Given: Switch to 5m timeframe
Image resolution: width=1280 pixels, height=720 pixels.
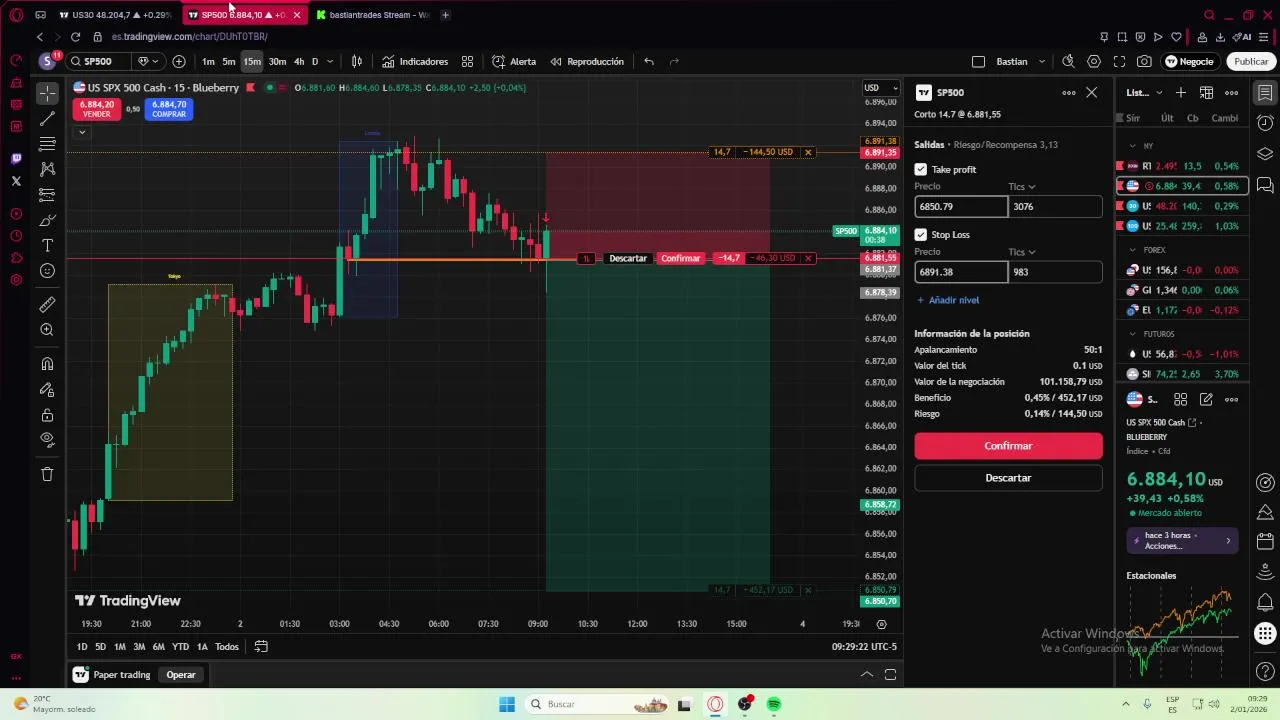Looking at the screenshot, I should pos(229,61).
